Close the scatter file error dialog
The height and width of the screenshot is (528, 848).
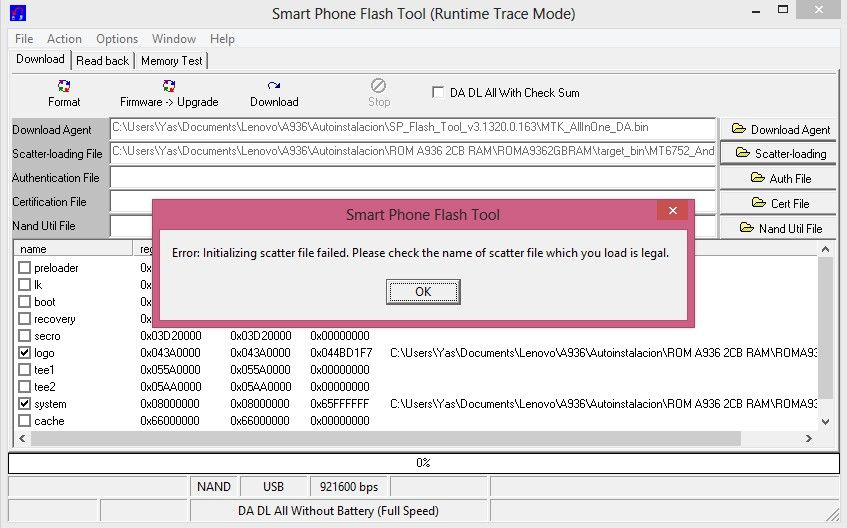[x=672, y=210]
